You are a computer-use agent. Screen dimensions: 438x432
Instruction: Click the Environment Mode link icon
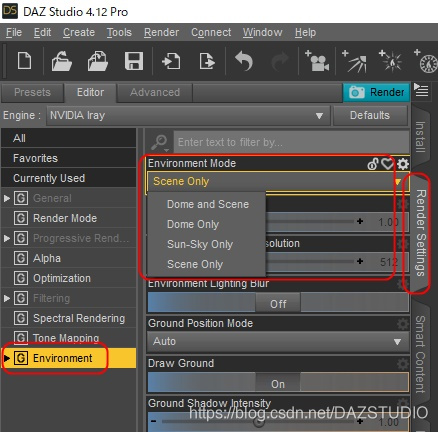(x=373, y=164)
